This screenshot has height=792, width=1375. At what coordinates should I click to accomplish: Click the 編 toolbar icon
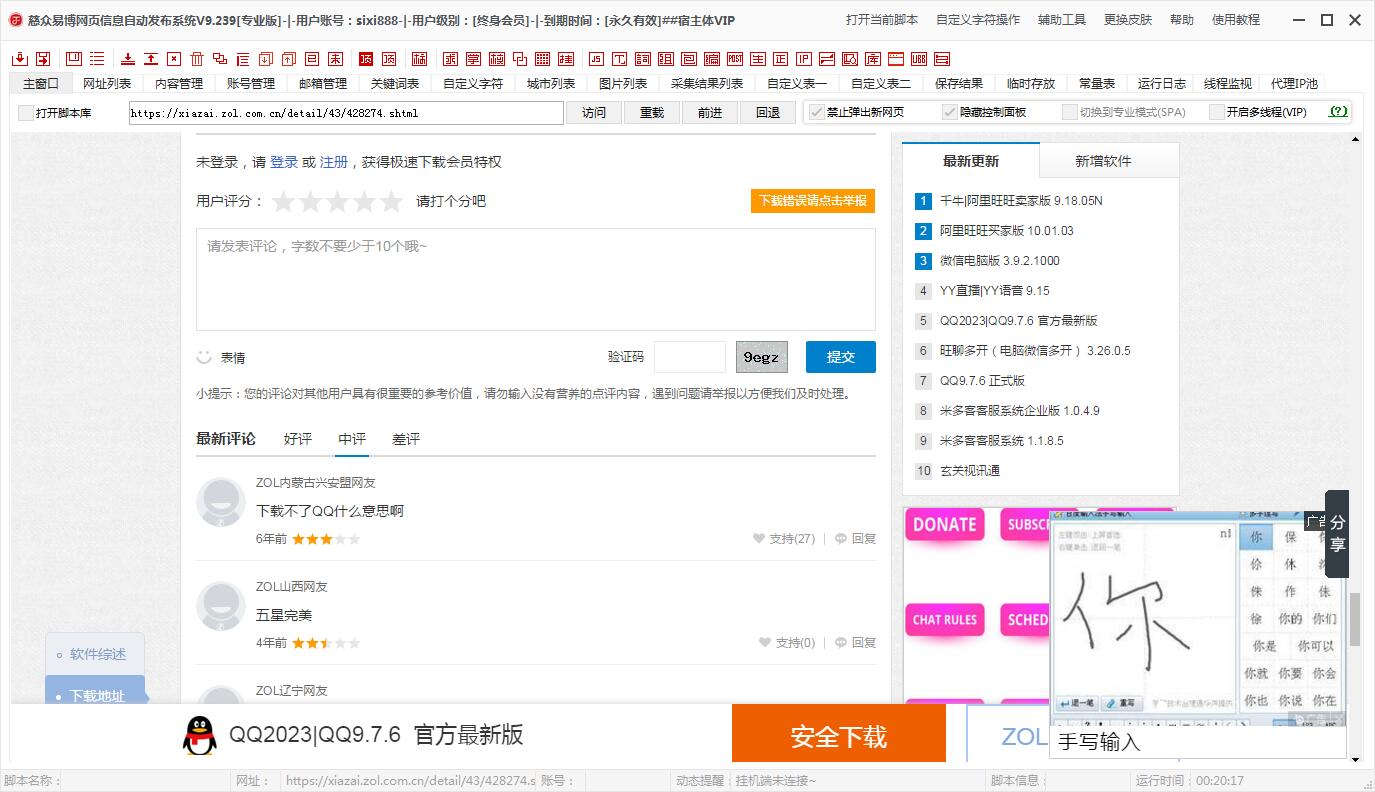coord(712,59)
